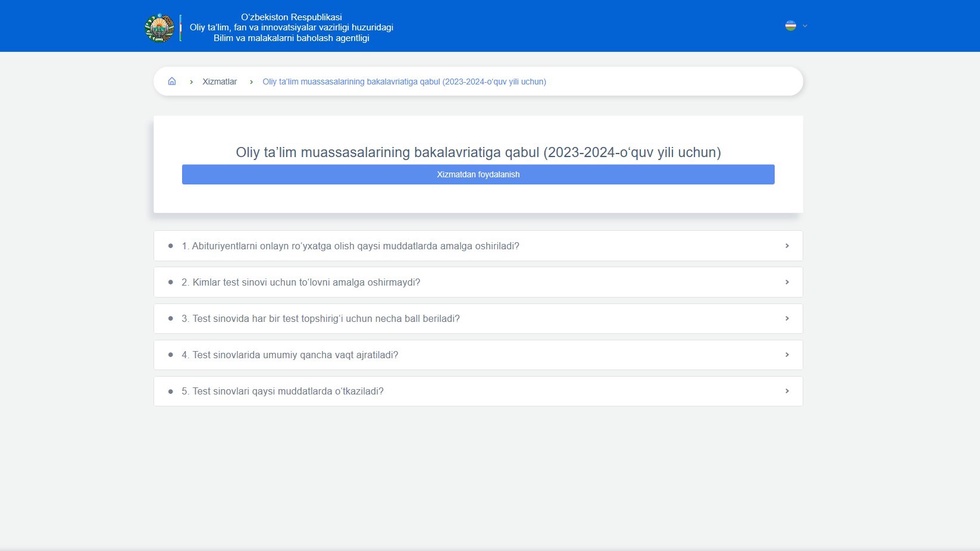
Task: Go to home via breadcrumb house icon
Action: 172,82
